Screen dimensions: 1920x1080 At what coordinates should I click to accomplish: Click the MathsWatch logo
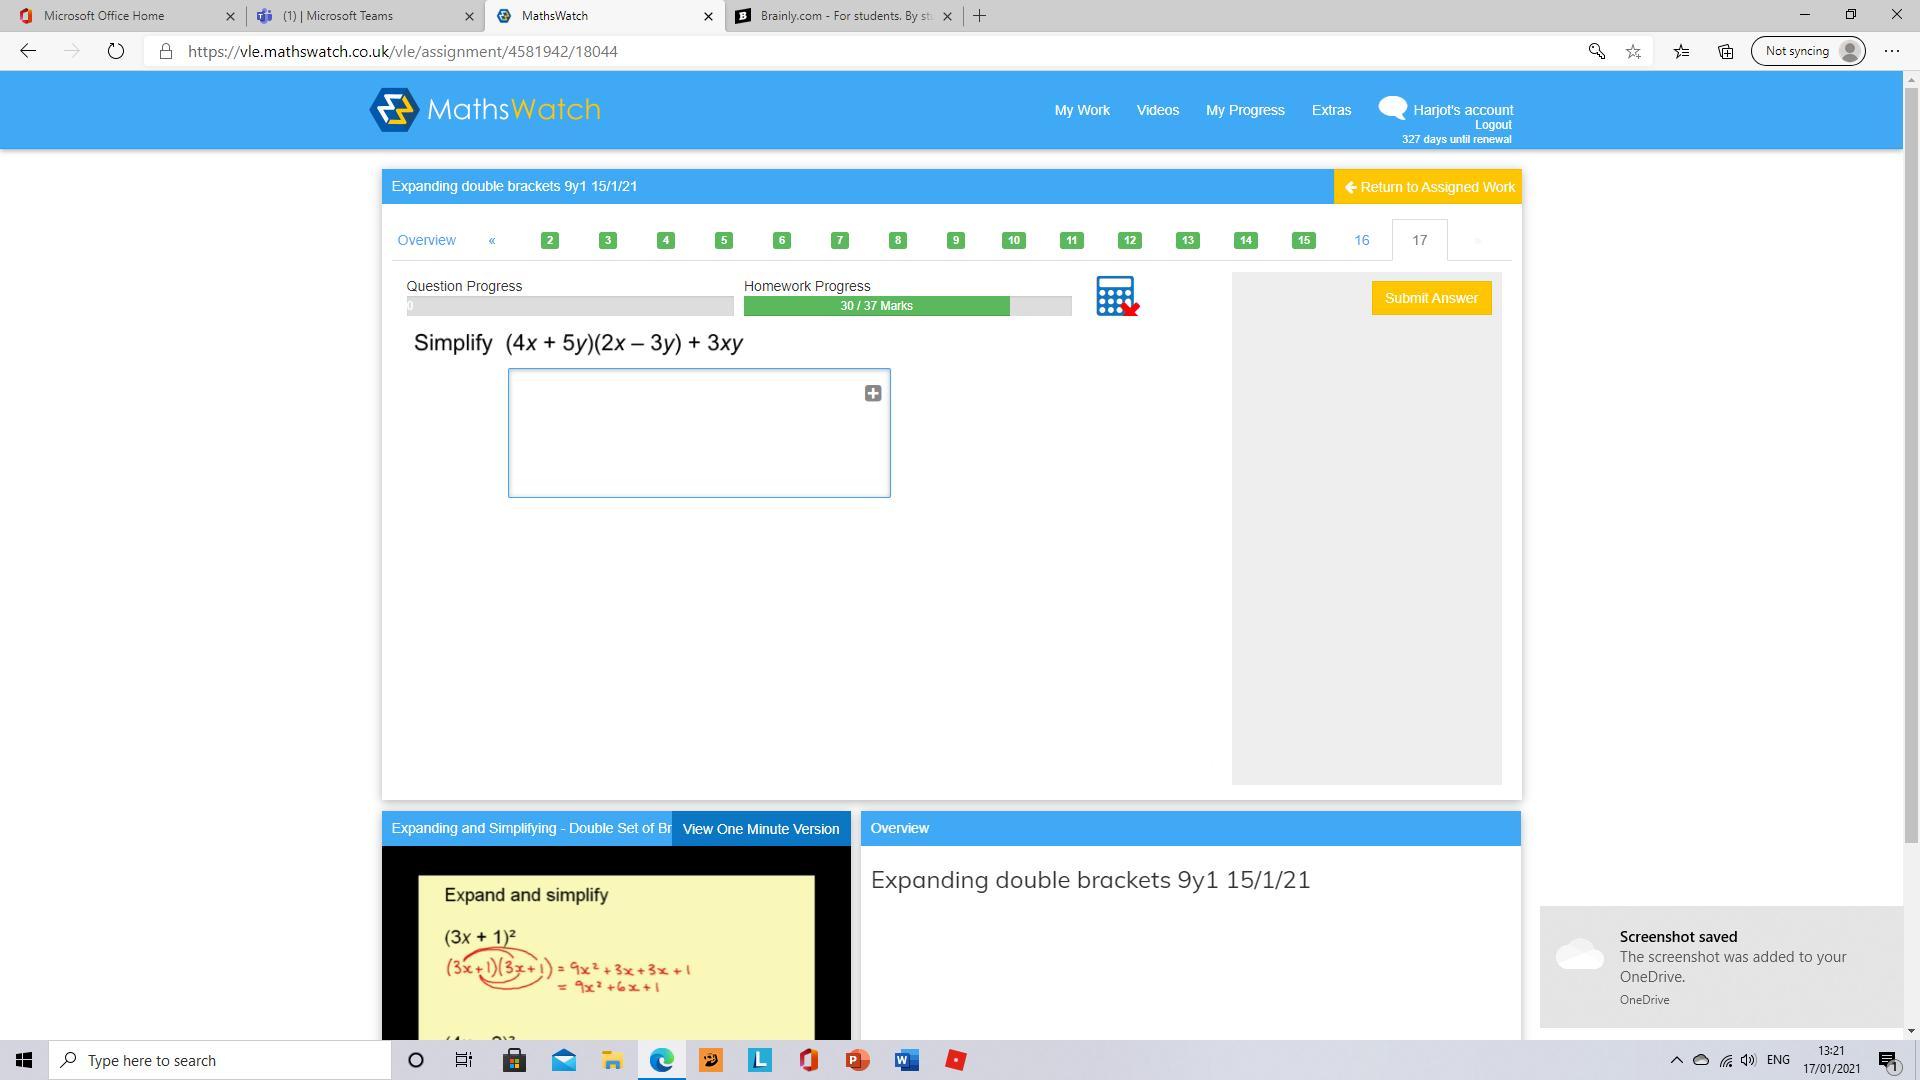485,110
